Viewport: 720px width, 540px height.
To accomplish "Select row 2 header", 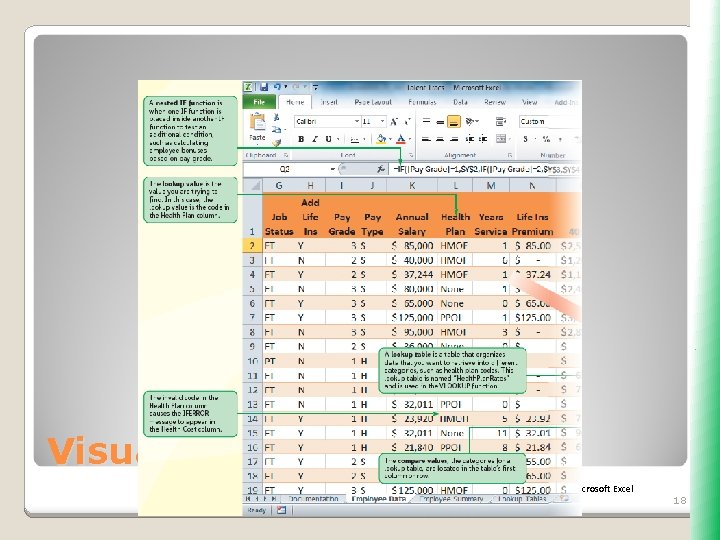I will tap(252, 246).
